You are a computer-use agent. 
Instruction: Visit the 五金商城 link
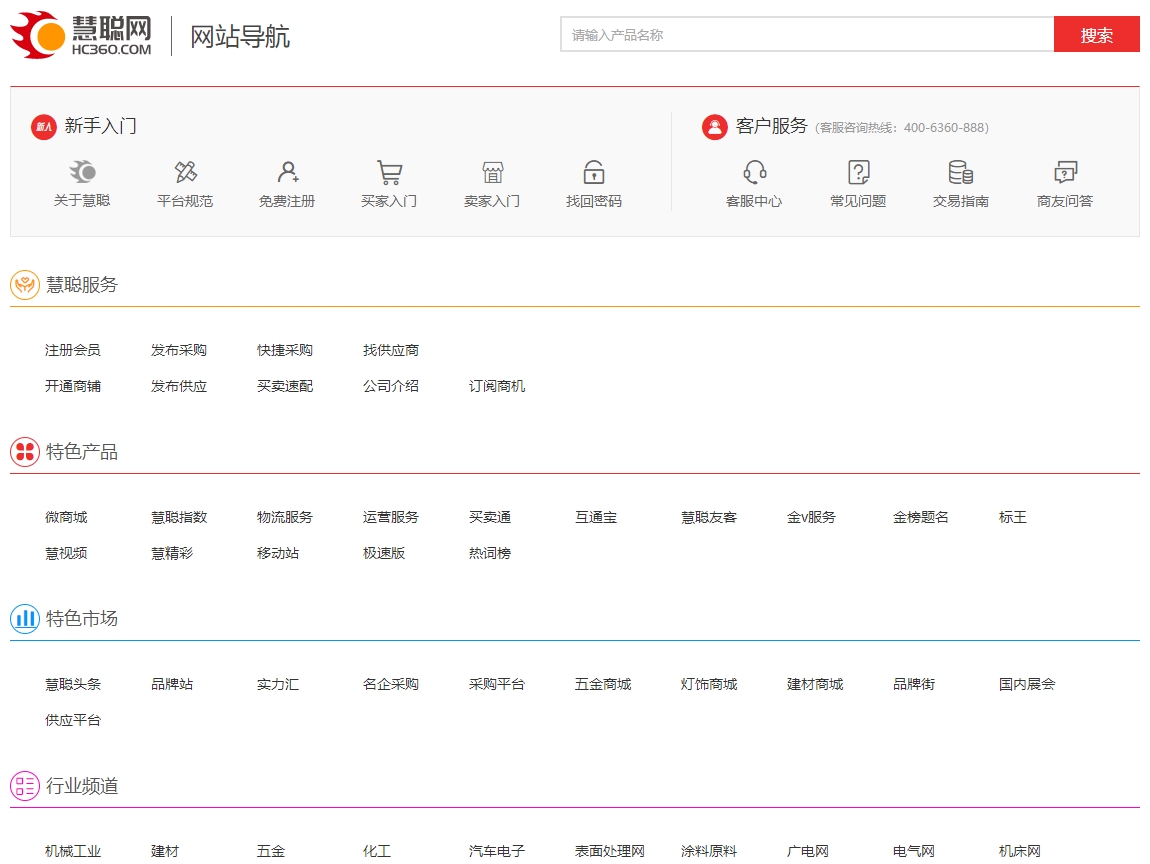(603, 684)
